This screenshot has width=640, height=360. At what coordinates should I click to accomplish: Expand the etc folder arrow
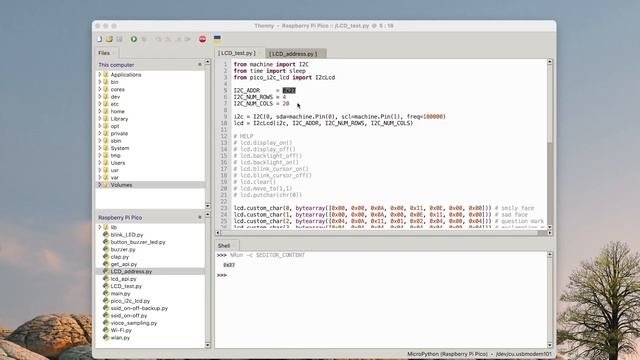(100, 104)
